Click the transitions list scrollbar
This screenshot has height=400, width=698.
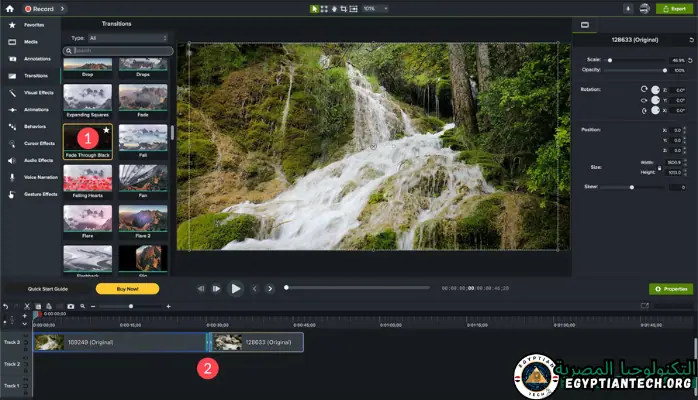click(x=172, y=132)
